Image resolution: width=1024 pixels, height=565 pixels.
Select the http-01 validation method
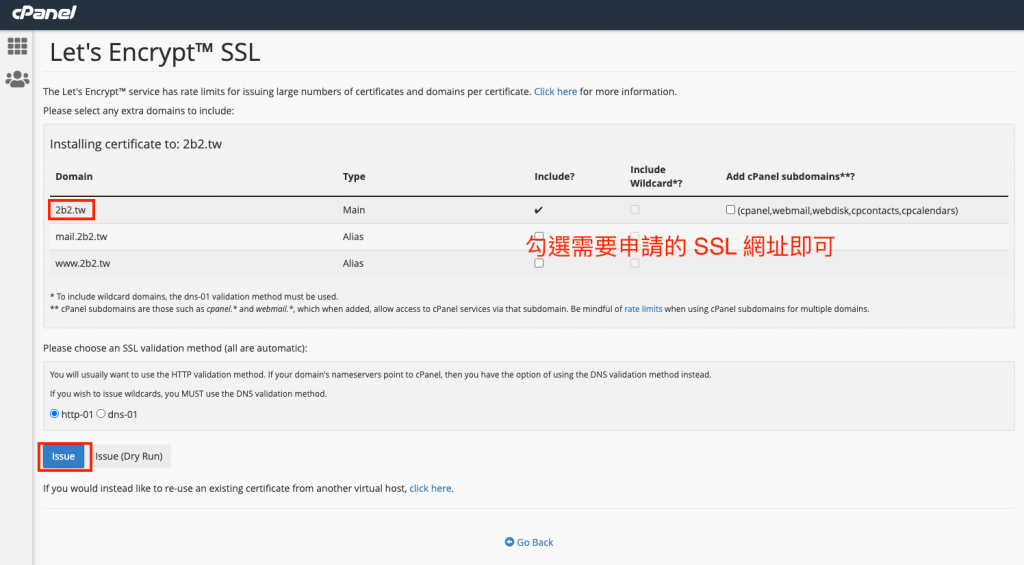(55, 413)
